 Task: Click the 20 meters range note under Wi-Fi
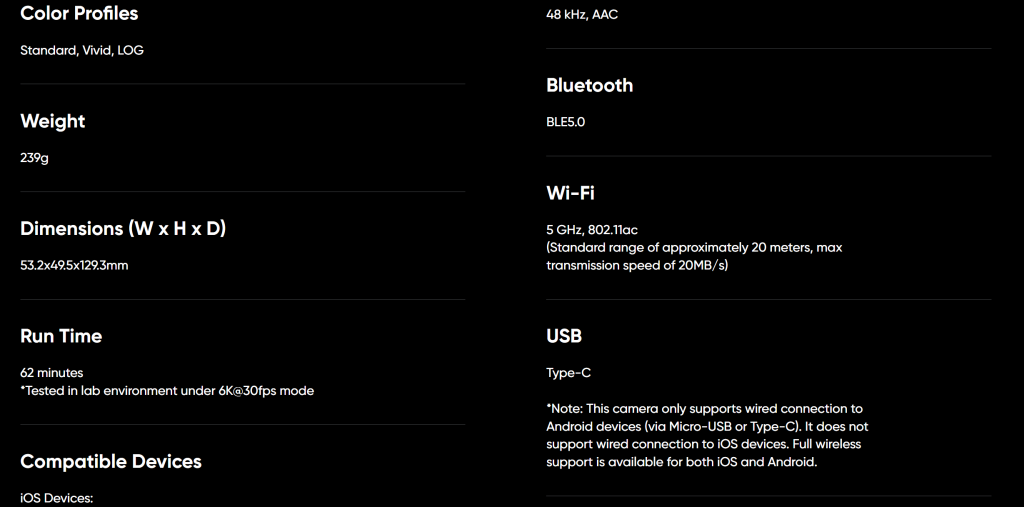(694, 257)
